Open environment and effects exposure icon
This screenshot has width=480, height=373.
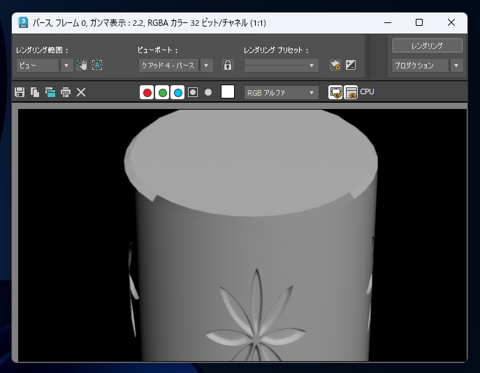click(351, 65)
